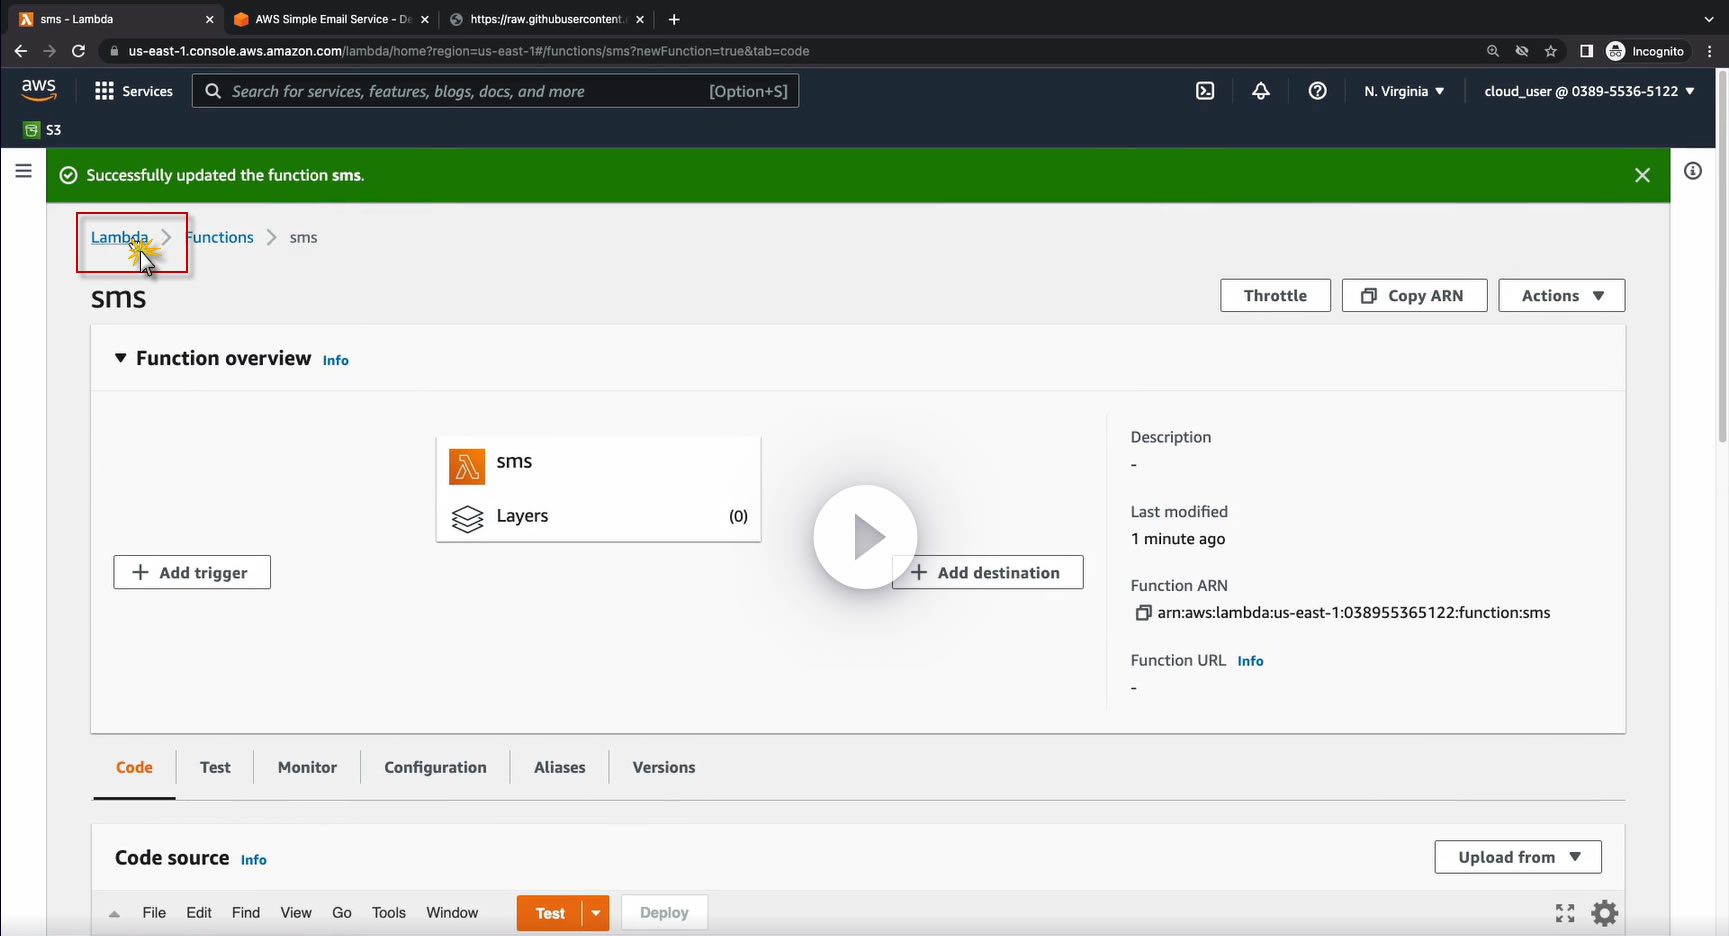The image size is (1729, 936).
Task: Open the browser tab search chevron
Action: (x=1709, y=19)
